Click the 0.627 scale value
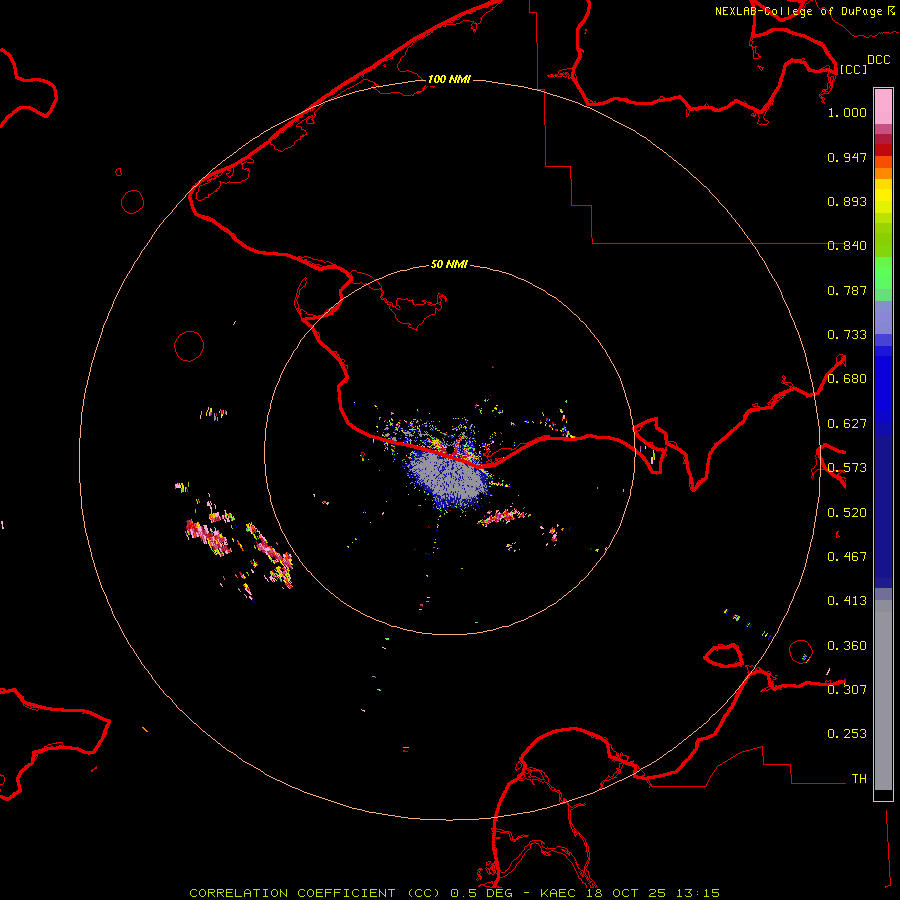This screenshot has height=900, width=900. point(847,424)
